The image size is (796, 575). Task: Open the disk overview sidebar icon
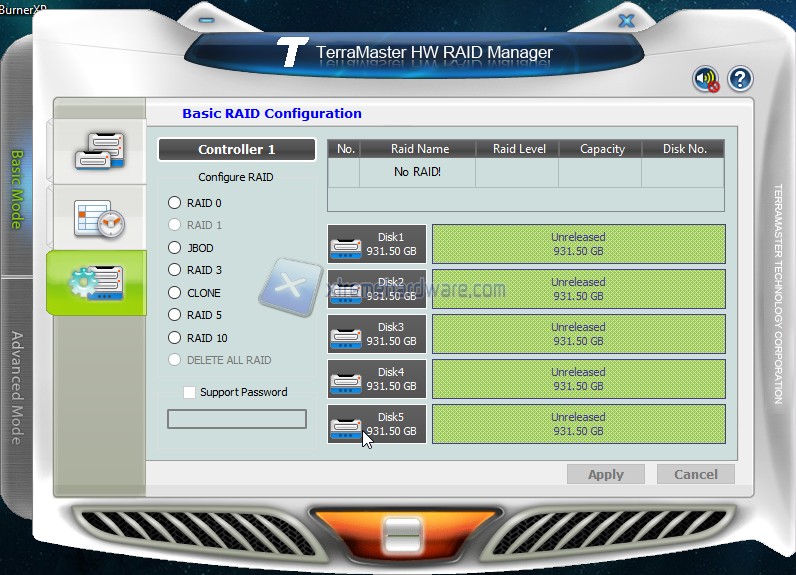pyautogui.click(x=98, y=150)
